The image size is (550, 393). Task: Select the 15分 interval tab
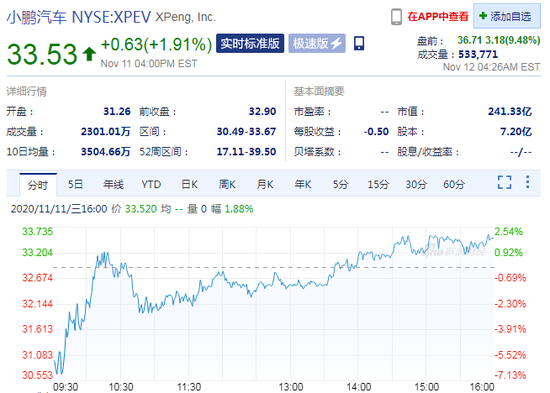point(378,184)
